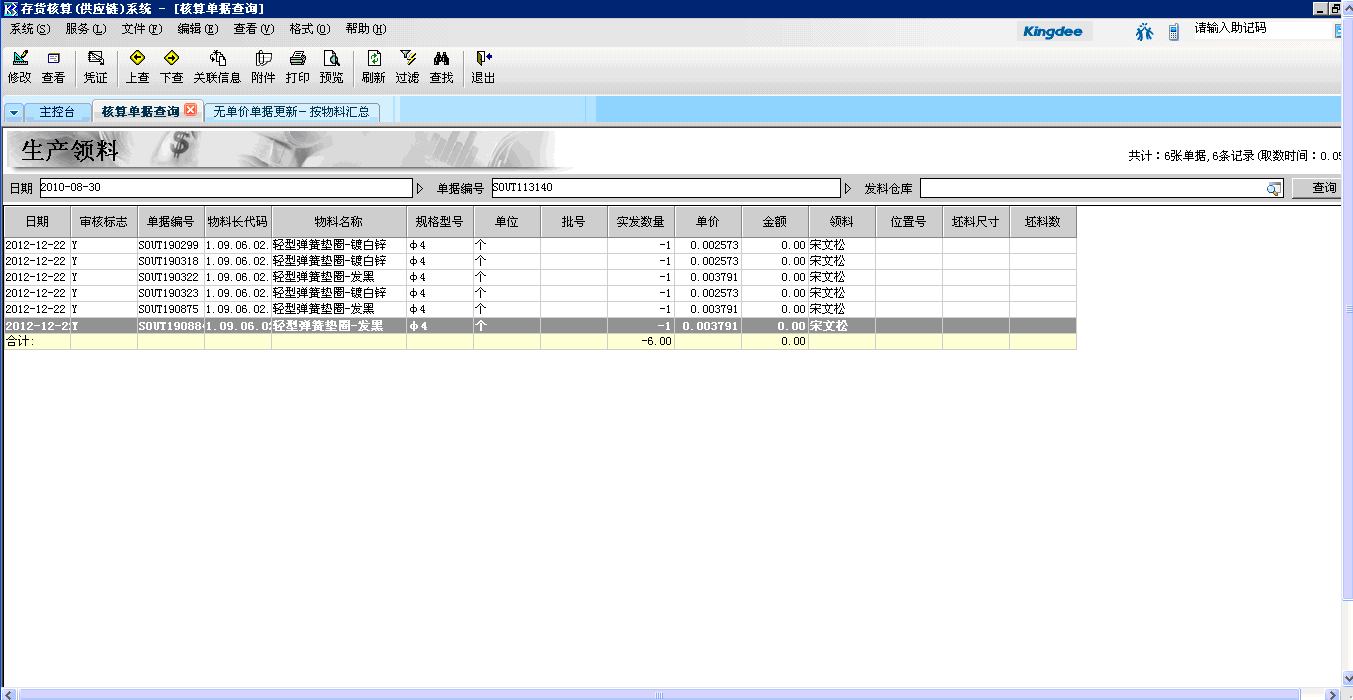Open the 帮助(H) menu
The height and width of the screenshot is (700, 1353).
[x=365, y=29]
